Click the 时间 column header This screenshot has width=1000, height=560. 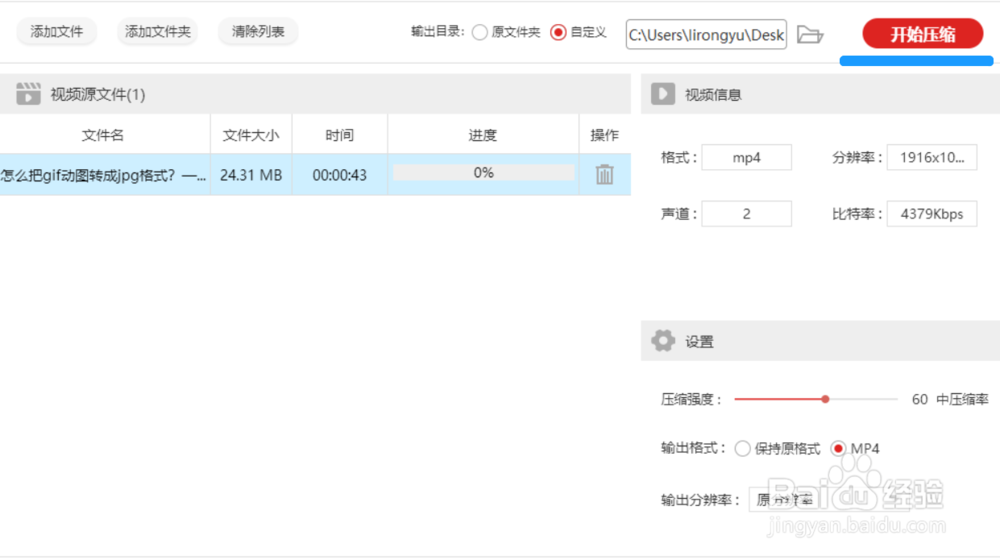tap(339, 135)
